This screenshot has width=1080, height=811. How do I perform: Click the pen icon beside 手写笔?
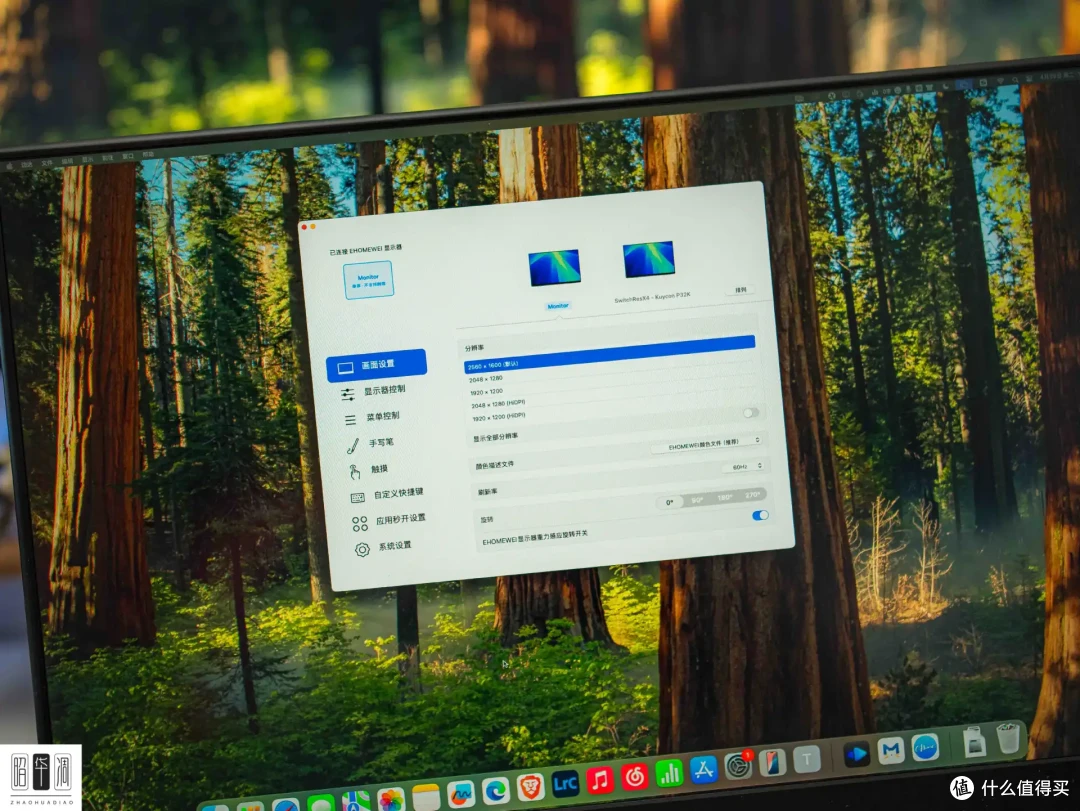(x=353, y=446)
